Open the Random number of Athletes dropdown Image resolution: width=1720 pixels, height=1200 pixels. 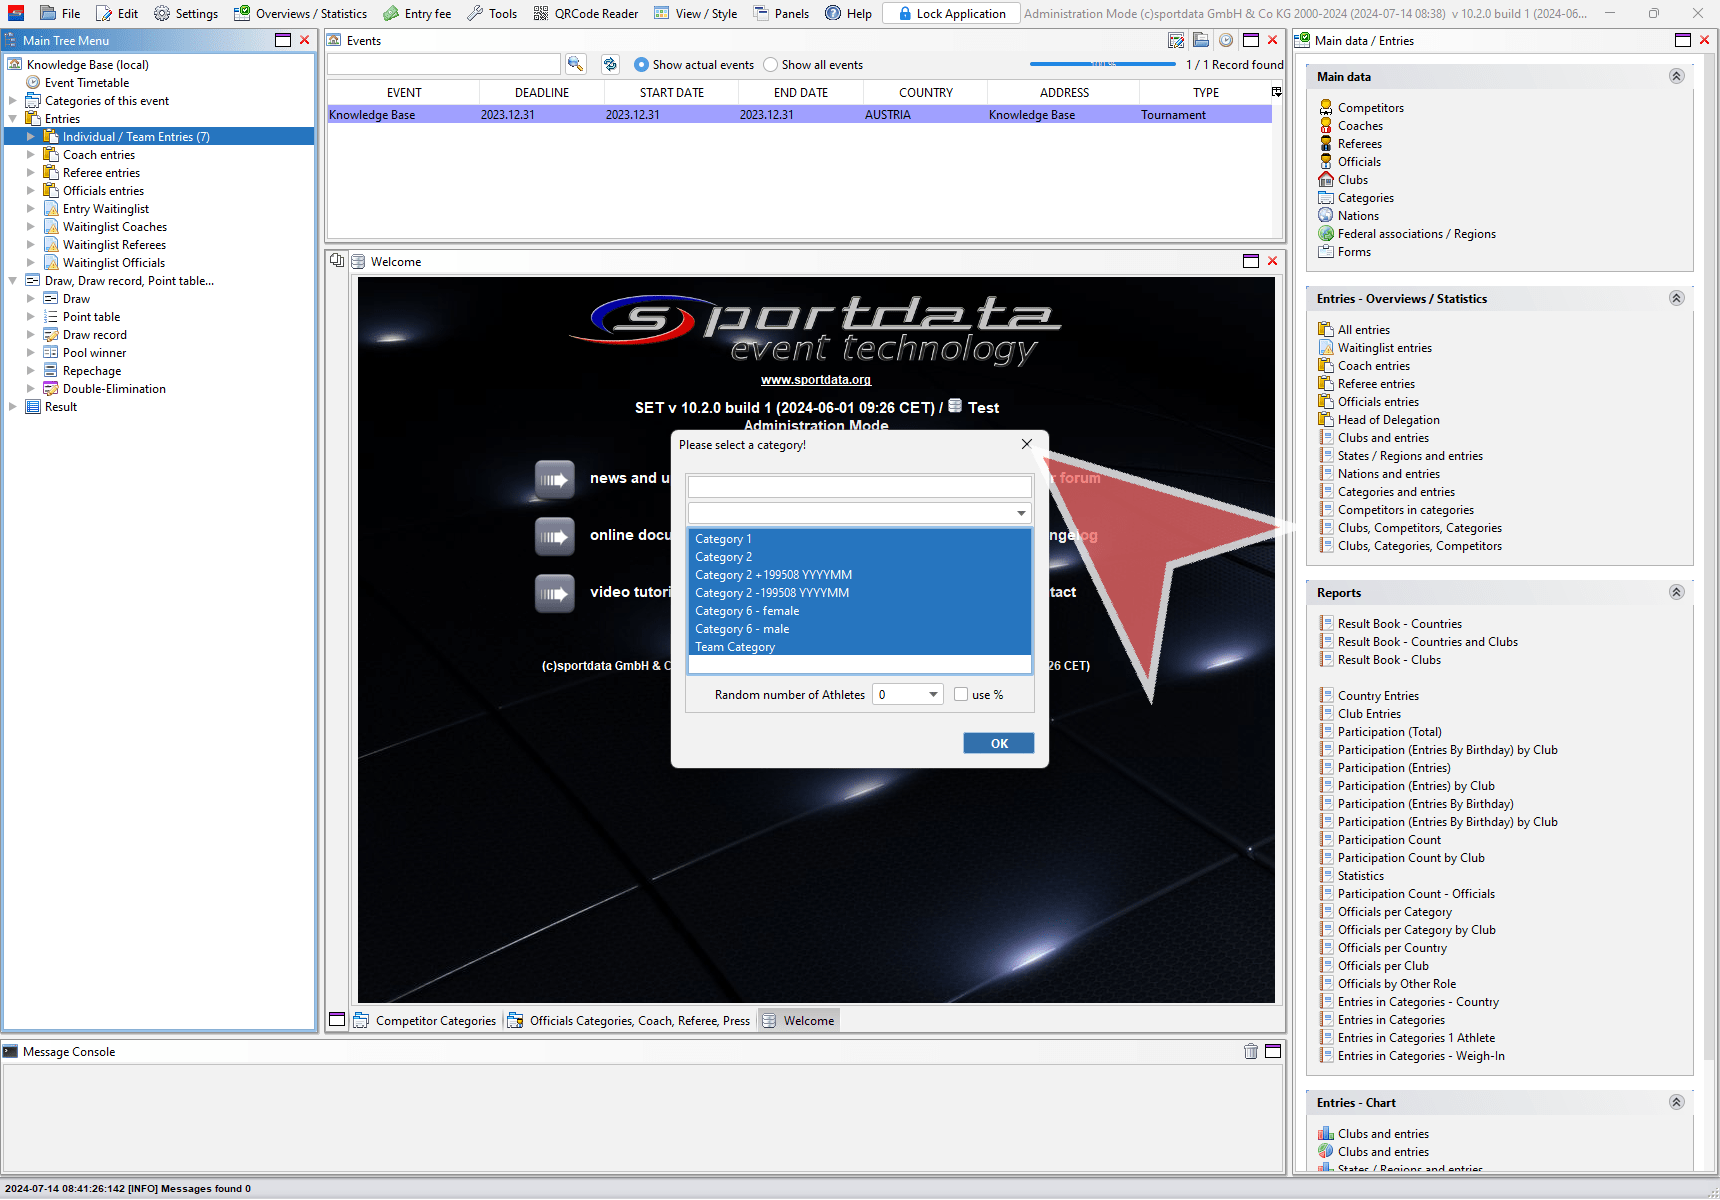tap(932, 695)
